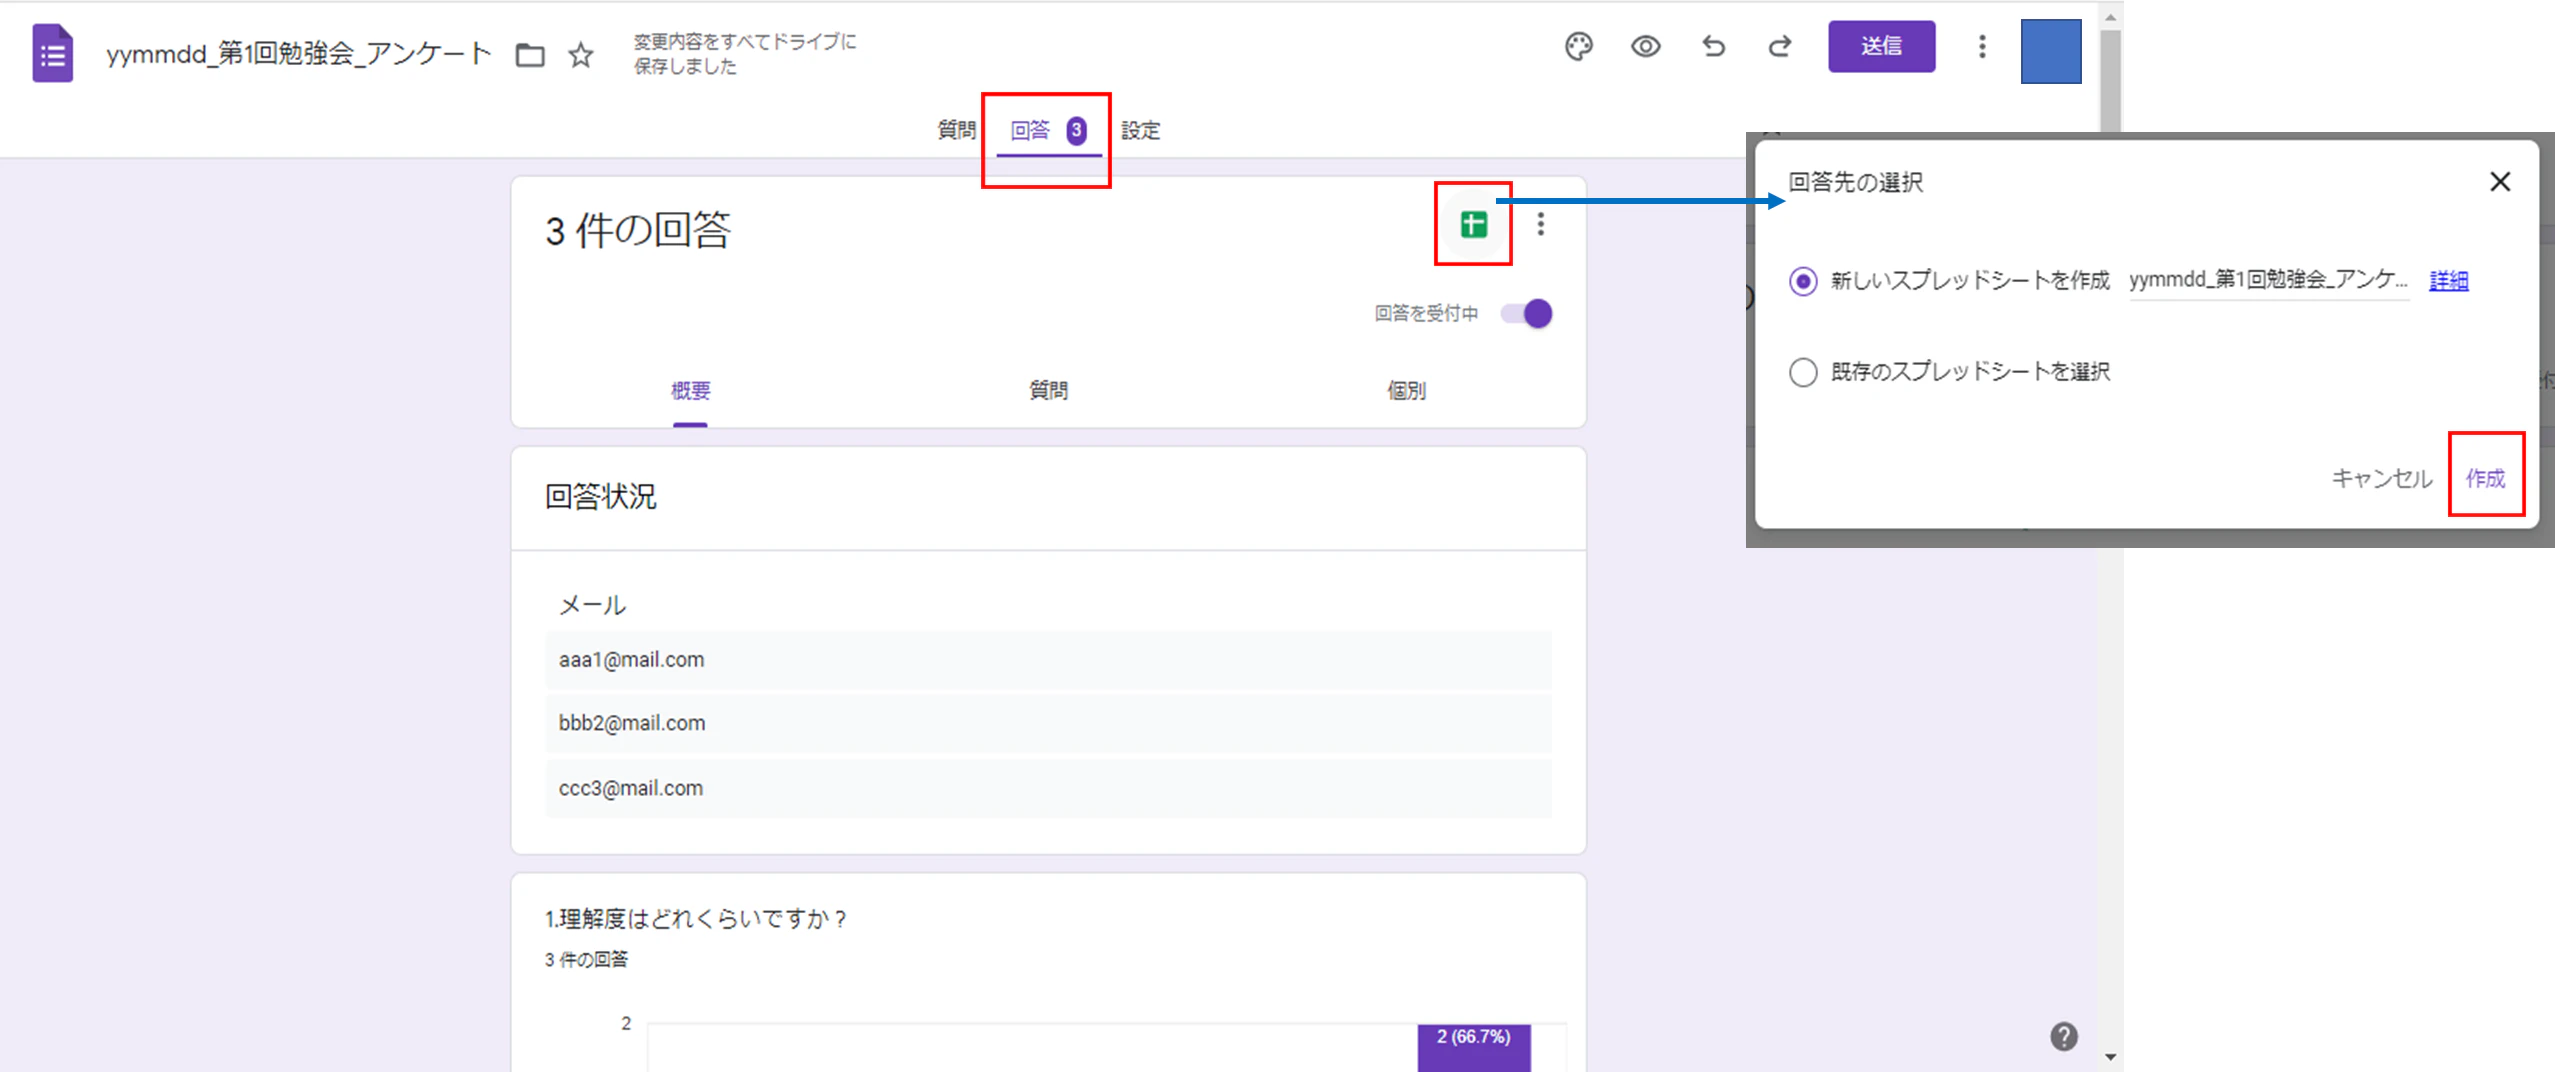This screenshot has width=2555, height=1072.
Task: Select 既存のスプレッドシートを選択 radio button
Action: coord(1803,372)
